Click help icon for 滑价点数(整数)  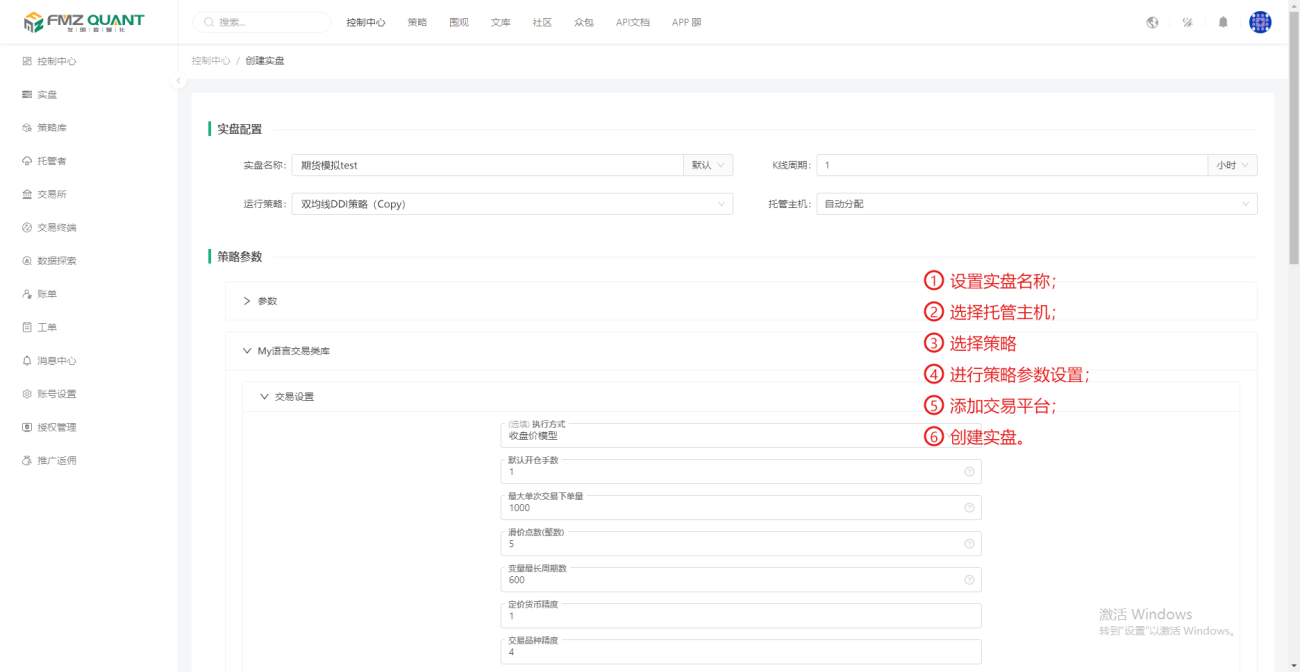[x=969, y=543]
